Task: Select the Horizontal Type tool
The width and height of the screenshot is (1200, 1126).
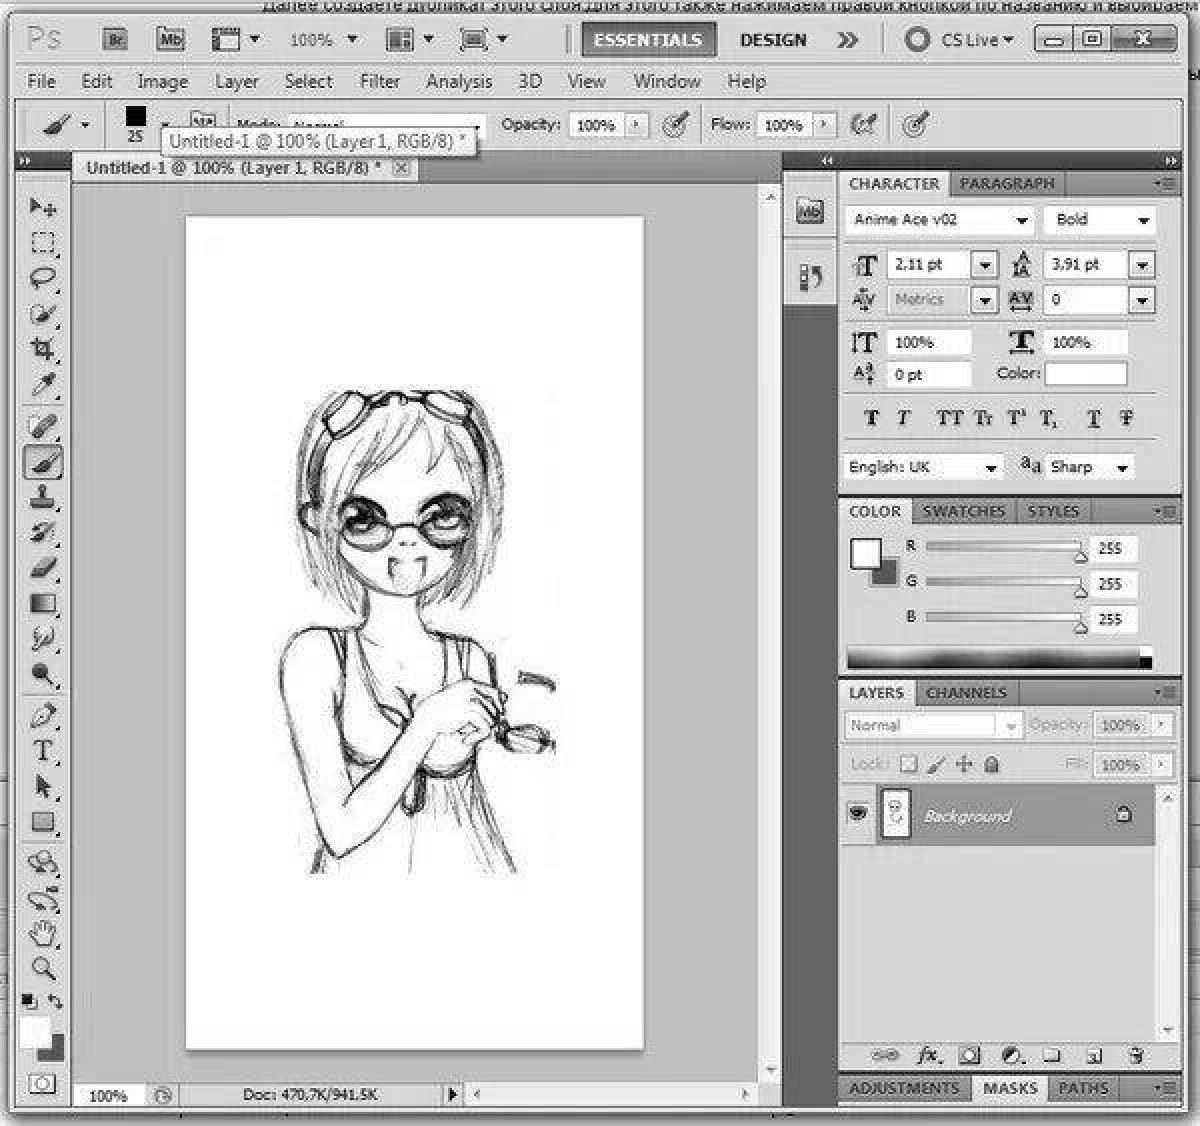Action: coord(42,751)
